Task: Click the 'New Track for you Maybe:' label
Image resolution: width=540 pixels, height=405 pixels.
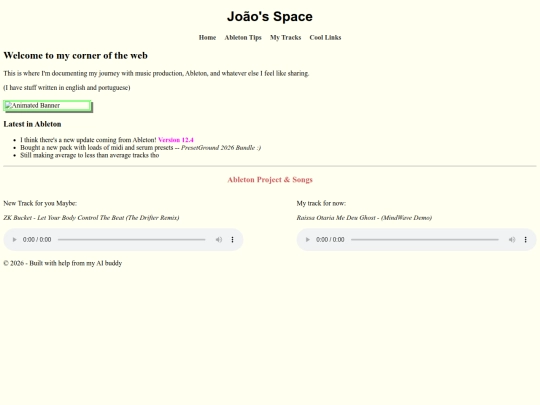Action: pyautogui.click(x=40, y=204)
